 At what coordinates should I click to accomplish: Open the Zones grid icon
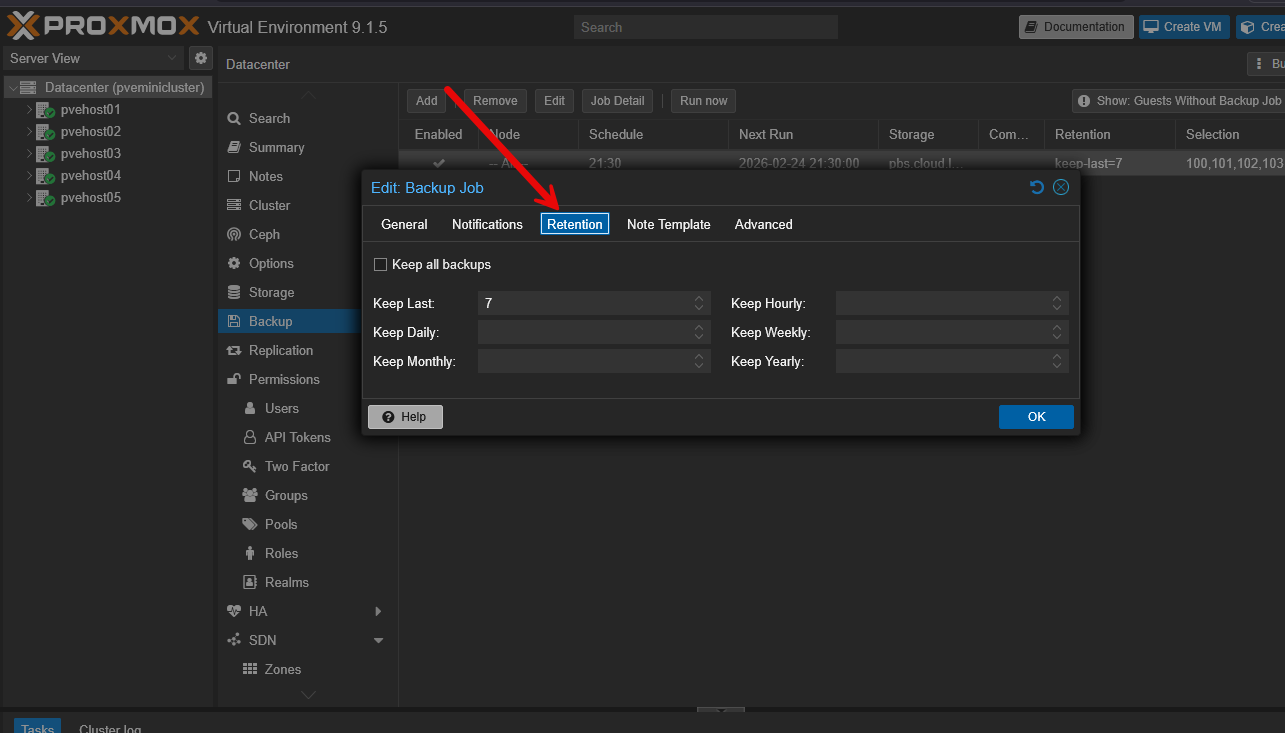(x=249, y=669)
